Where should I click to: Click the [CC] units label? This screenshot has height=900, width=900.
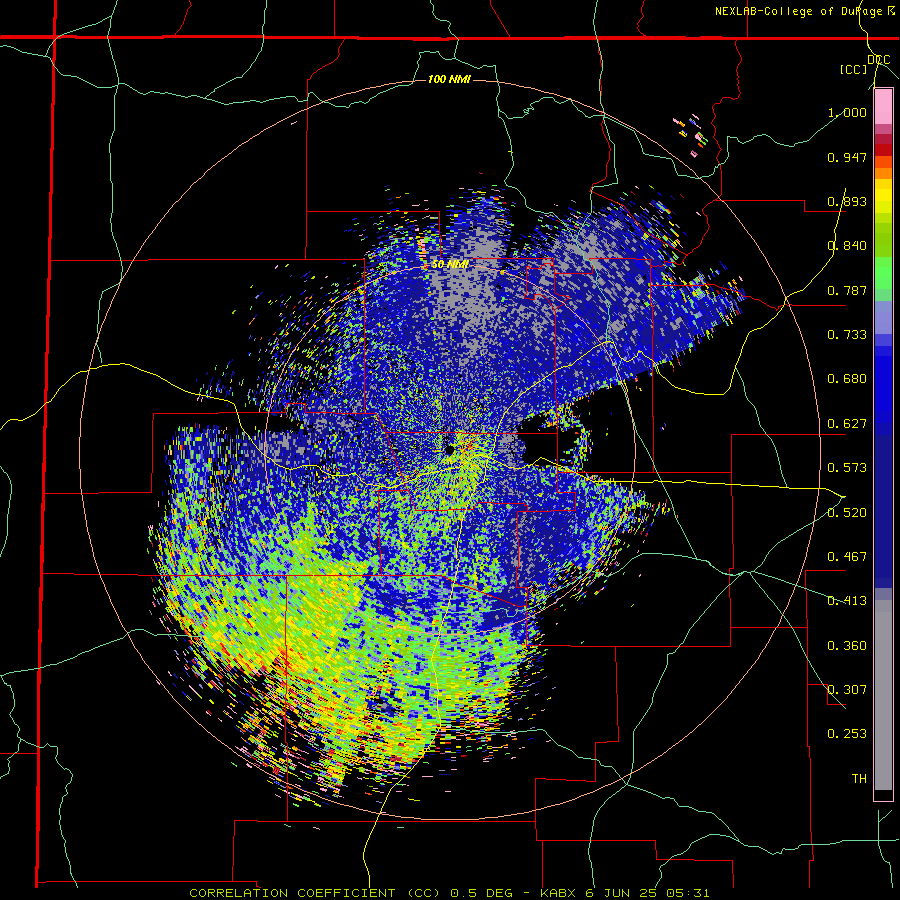coord(854,69)
